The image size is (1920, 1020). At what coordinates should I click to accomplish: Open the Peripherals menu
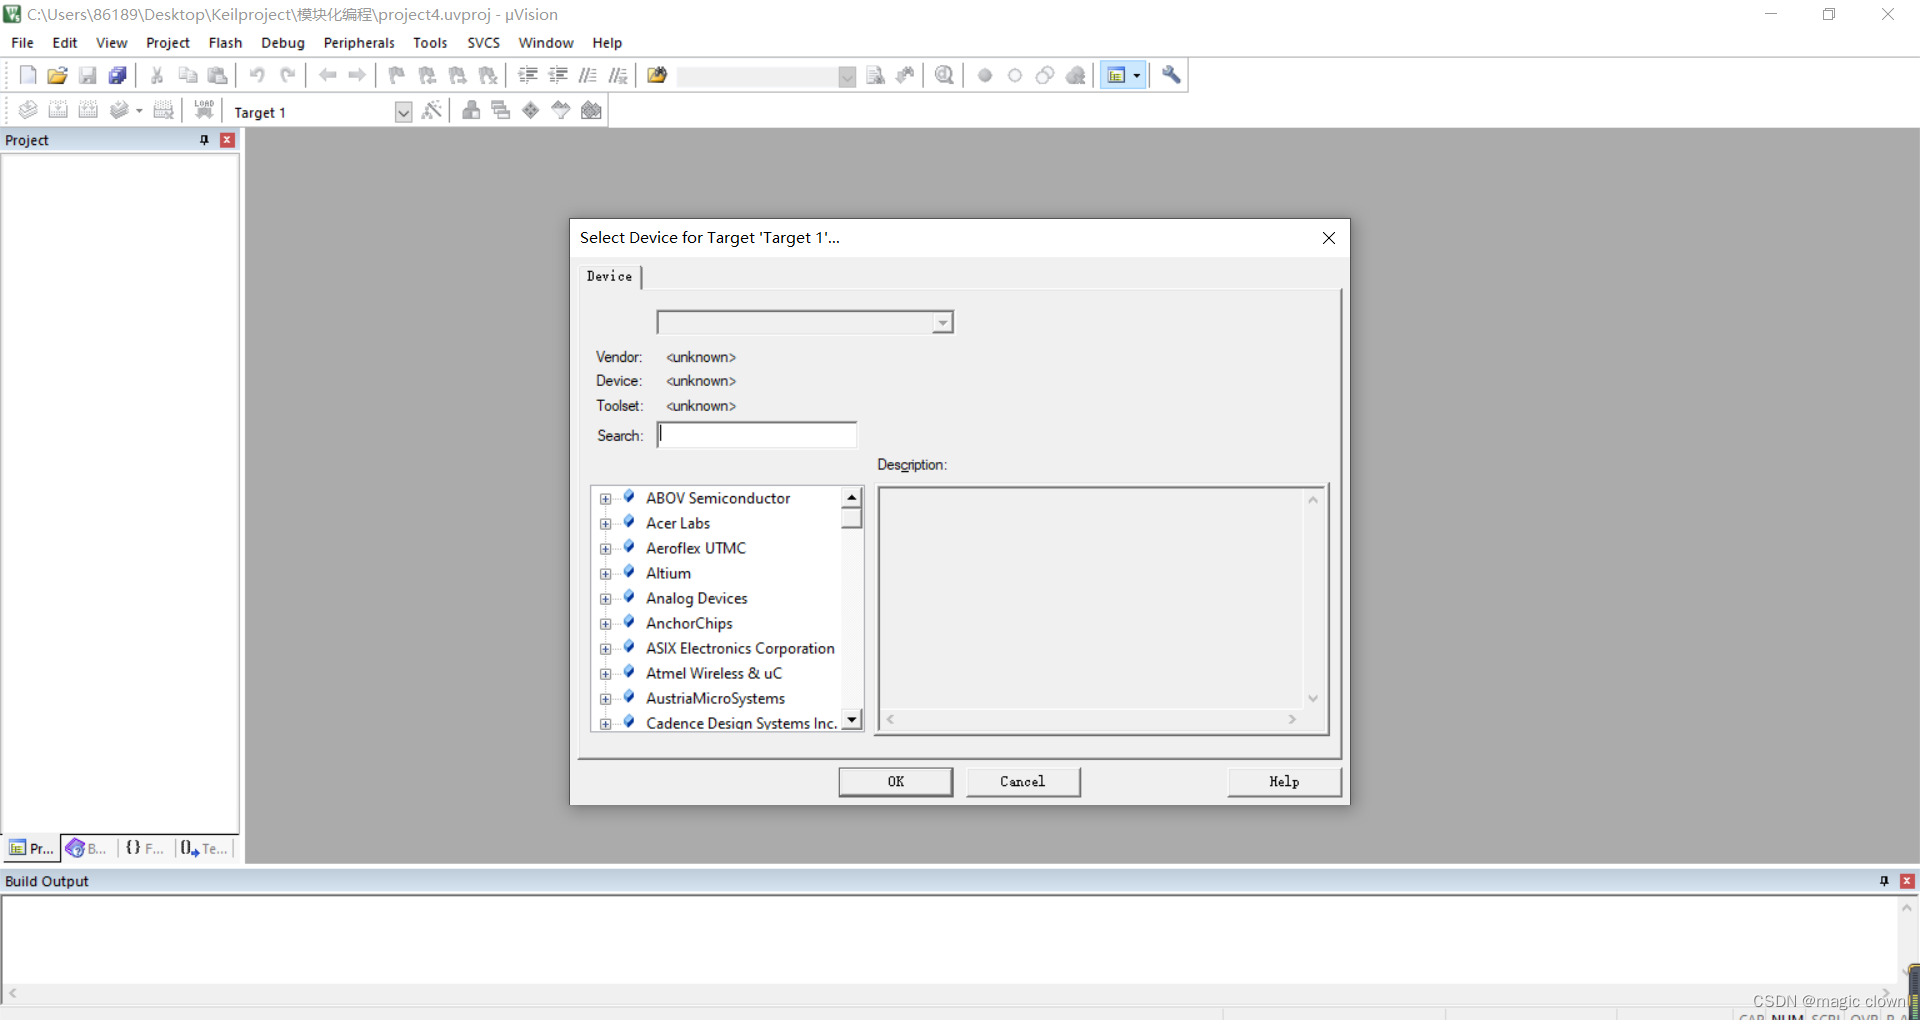pos(359,43)
